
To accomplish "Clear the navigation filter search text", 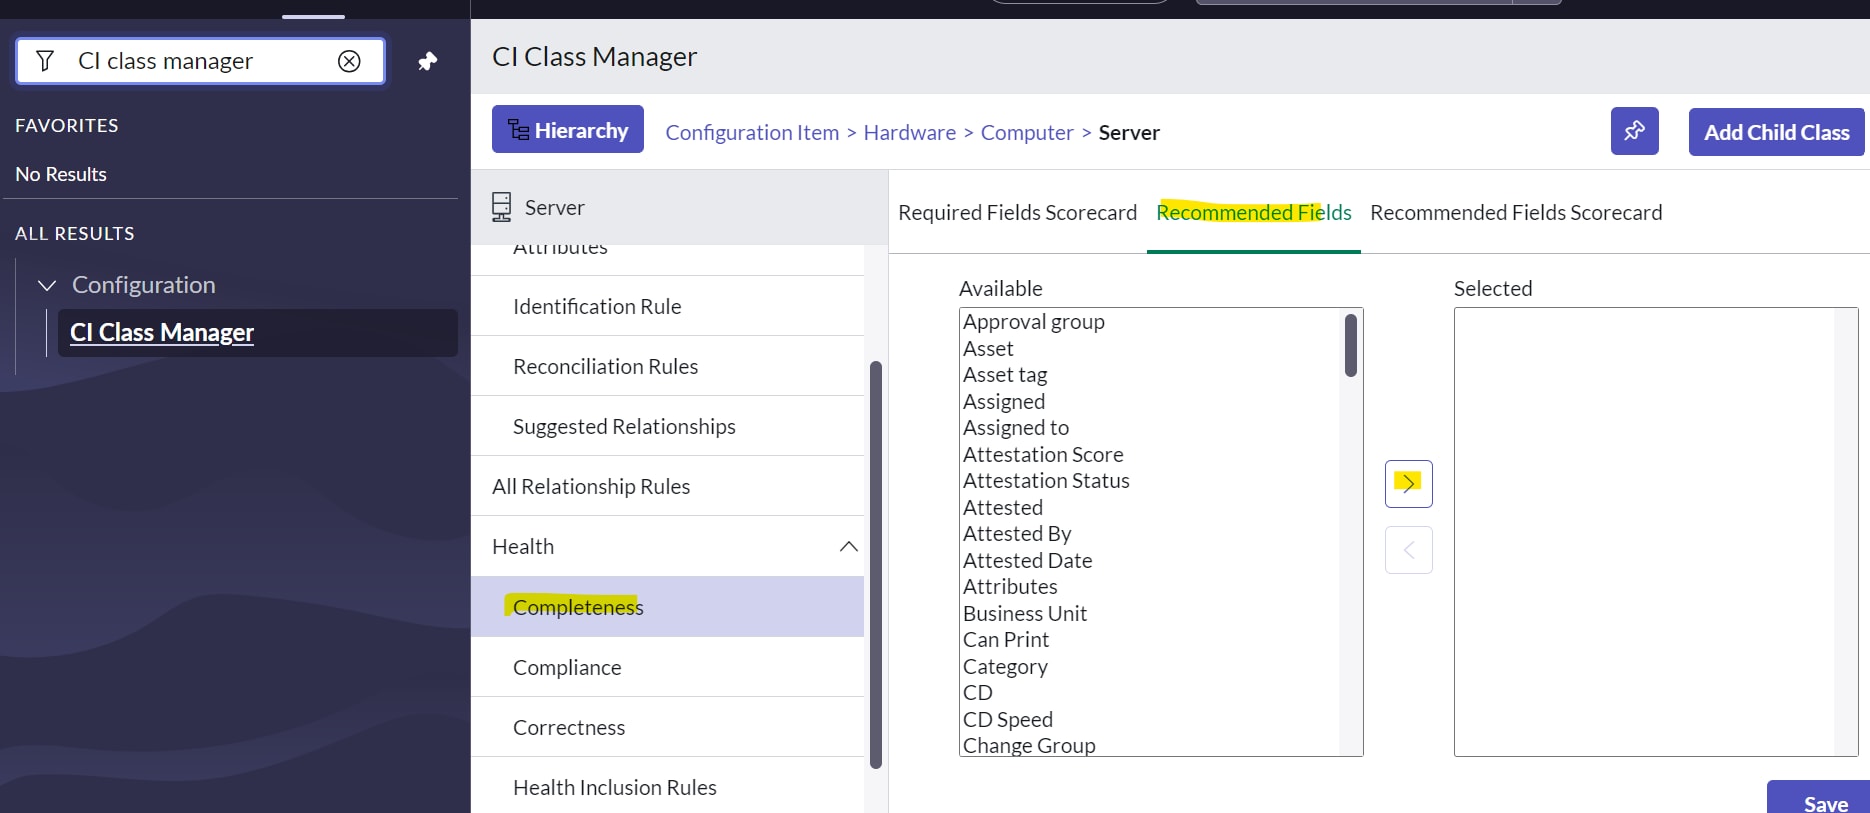I will [x=349, y=61].
